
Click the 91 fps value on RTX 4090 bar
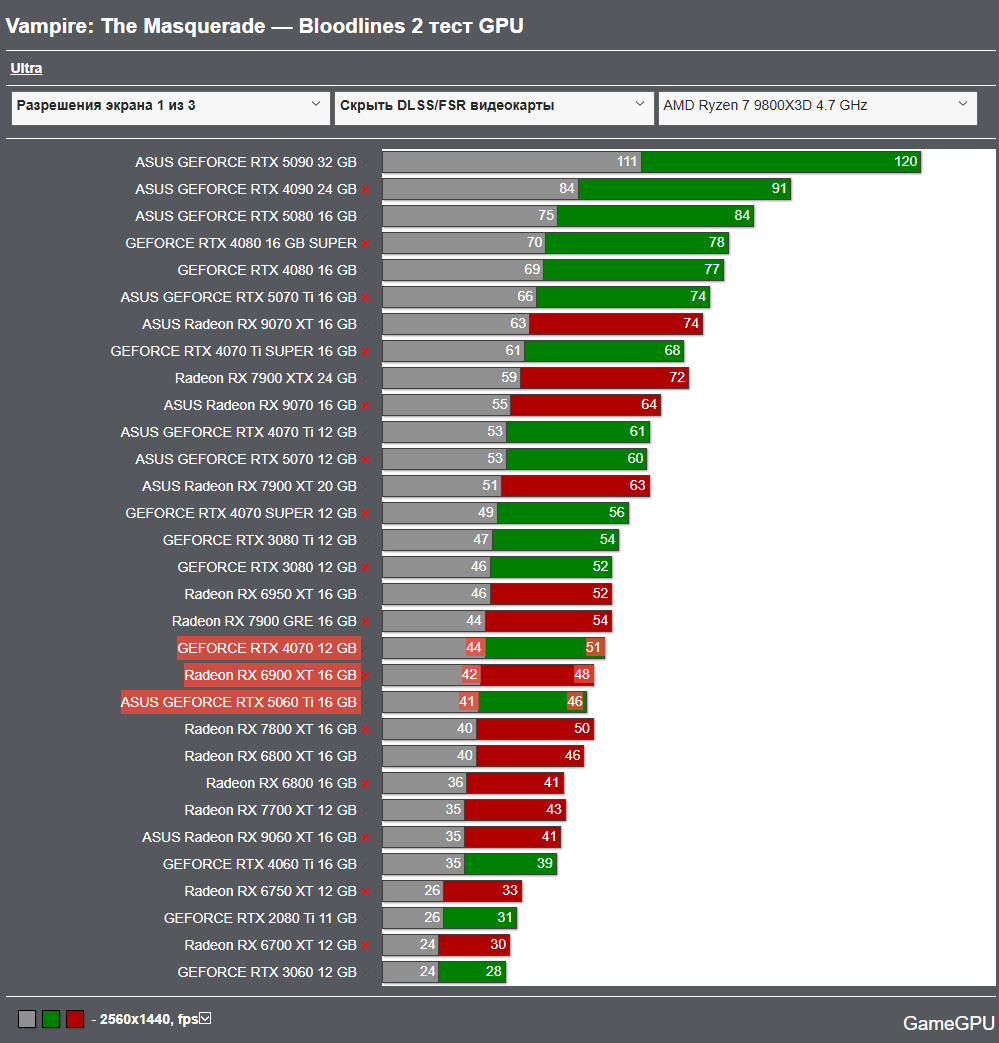pyautogui.click(x=779, y=189)
